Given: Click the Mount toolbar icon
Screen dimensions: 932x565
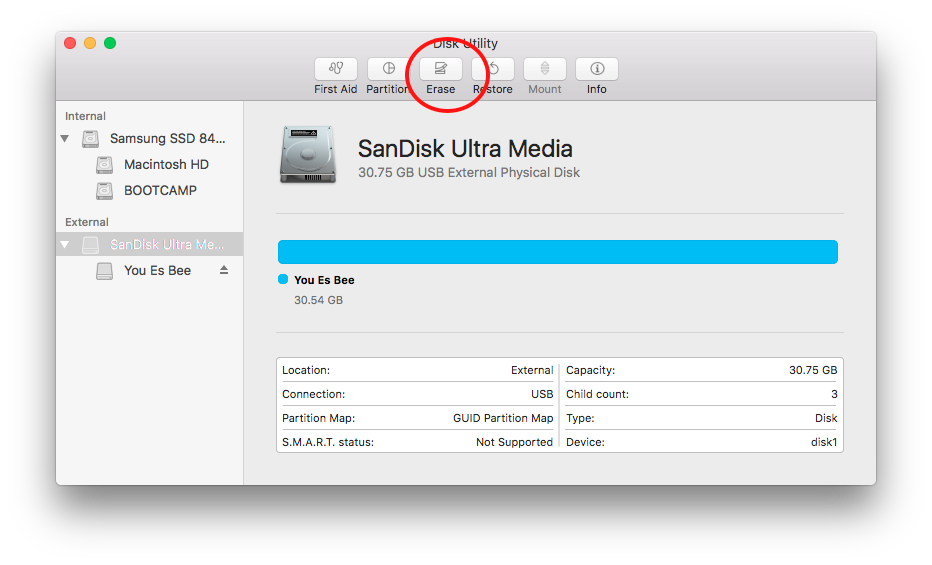Looking at the screenshot, I should coord(544,69).
